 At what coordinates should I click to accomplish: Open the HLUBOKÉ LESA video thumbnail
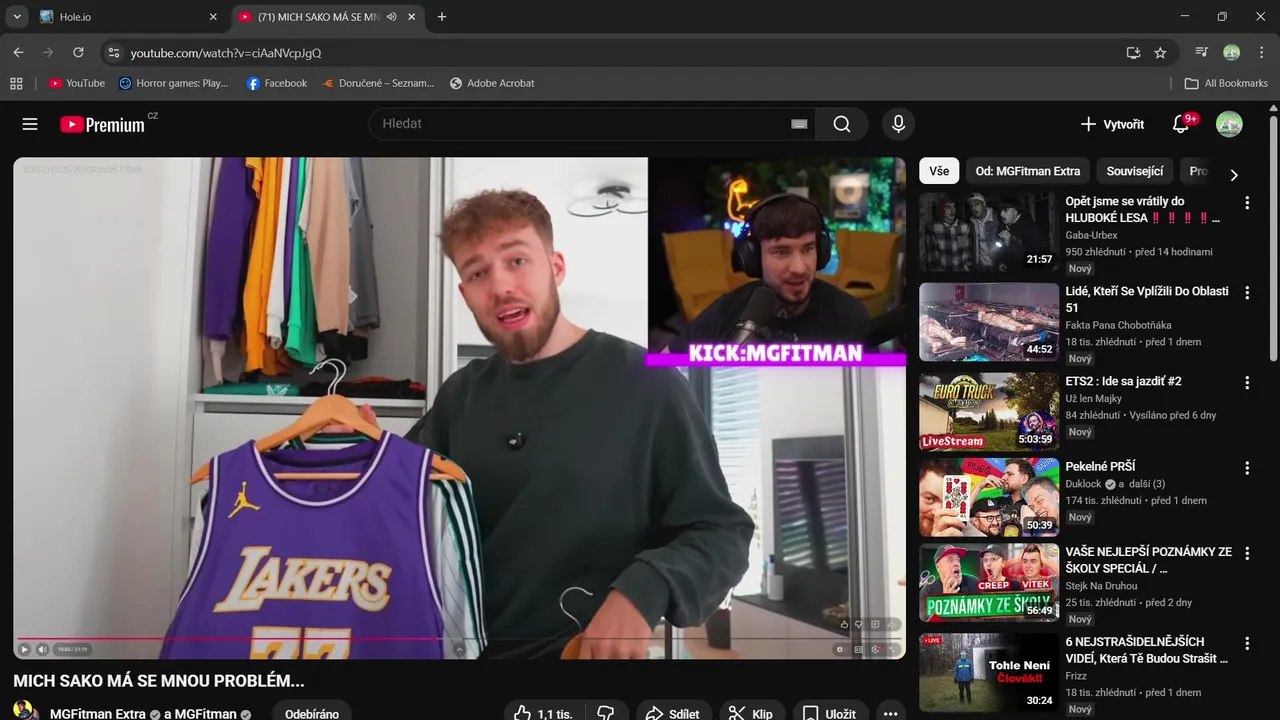(988, 232)
